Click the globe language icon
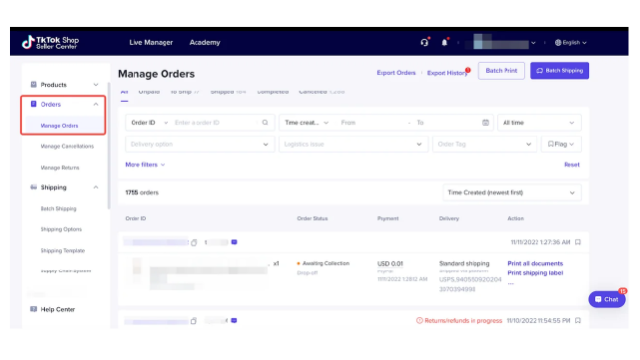 (x=558, y=42)
